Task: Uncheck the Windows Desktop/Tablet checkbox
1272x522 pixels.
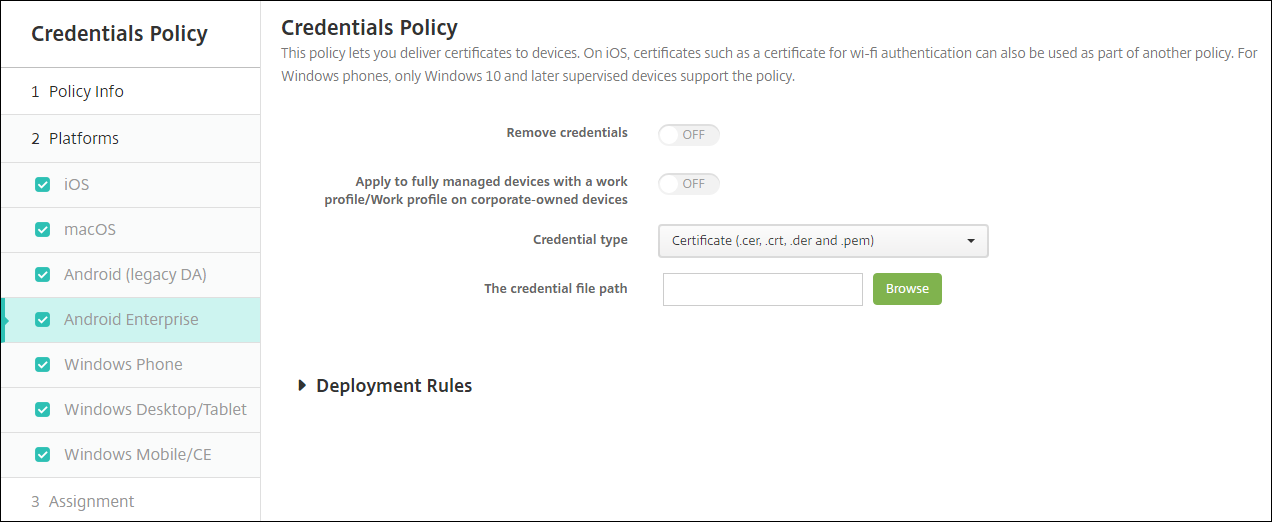Action: click(42, 410)
